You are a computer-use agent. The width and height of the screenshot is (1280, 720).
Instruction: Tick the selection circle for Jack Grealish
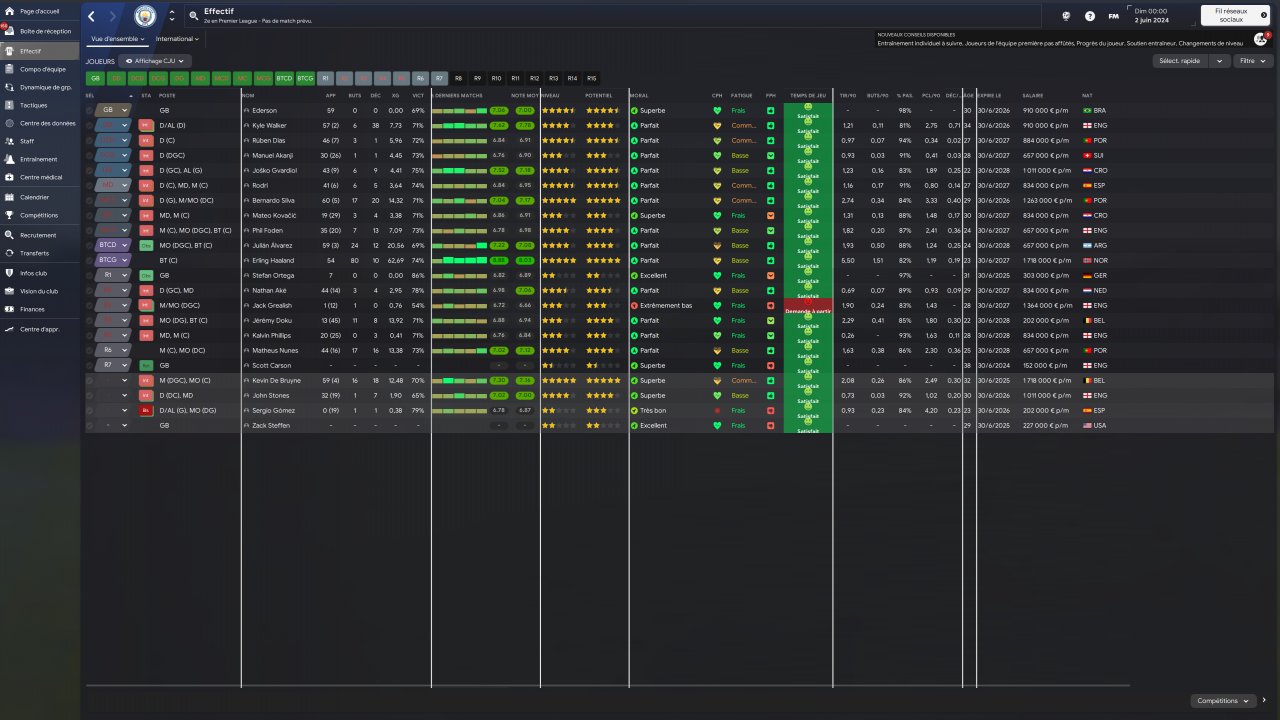[89, 305]
